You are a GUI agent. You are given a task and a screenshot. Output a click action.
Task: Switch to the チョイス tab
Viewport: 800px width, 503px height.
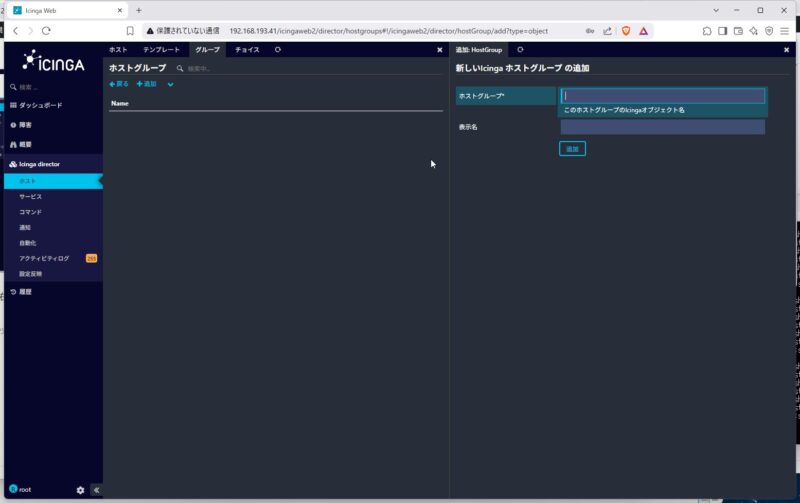coord(247,49)
